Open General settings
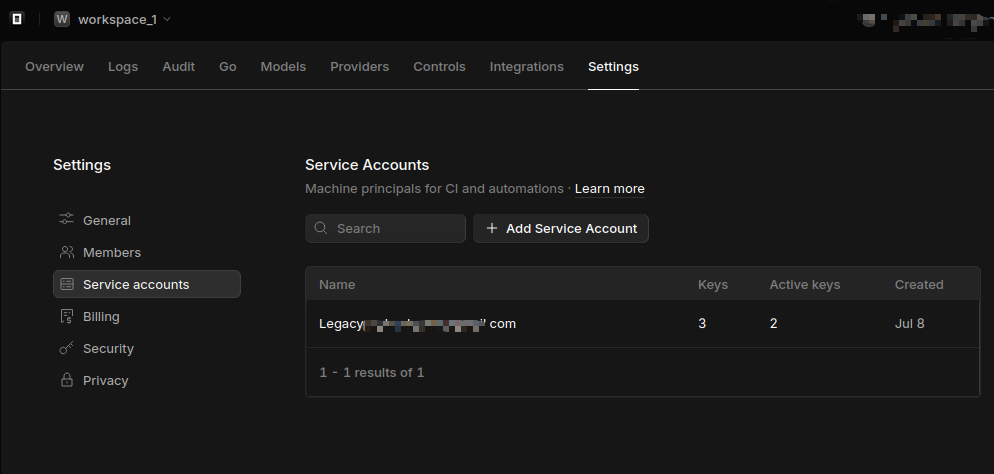Viewport: 994px width, 474px height. pos(146,220)
